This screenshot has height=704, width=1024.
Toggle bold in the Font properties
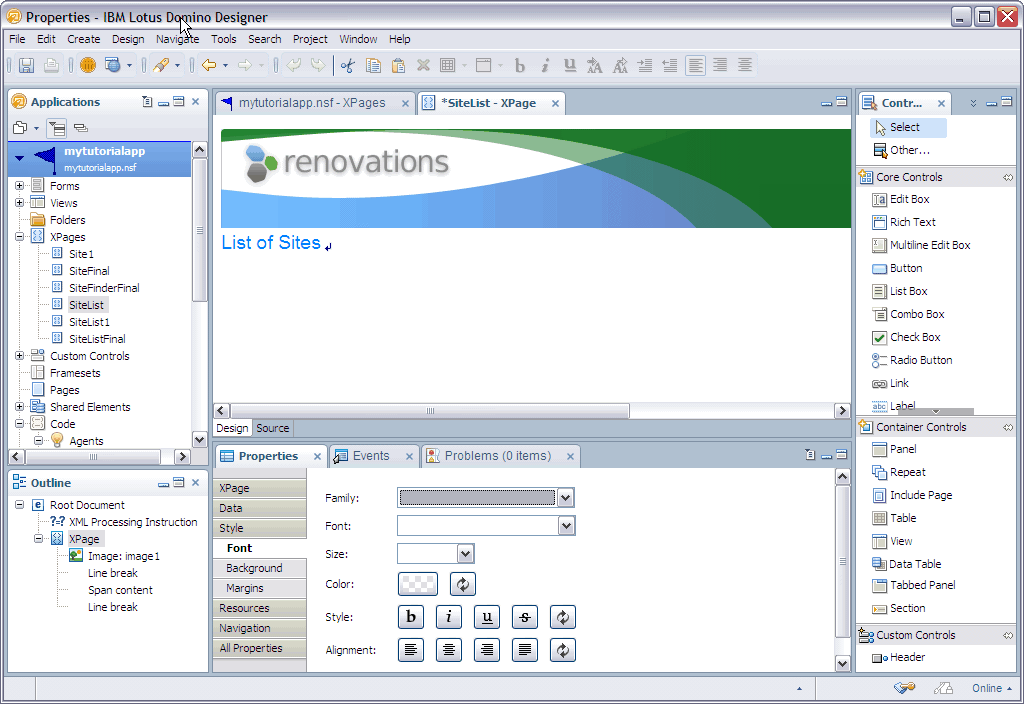tap(411, 617)
